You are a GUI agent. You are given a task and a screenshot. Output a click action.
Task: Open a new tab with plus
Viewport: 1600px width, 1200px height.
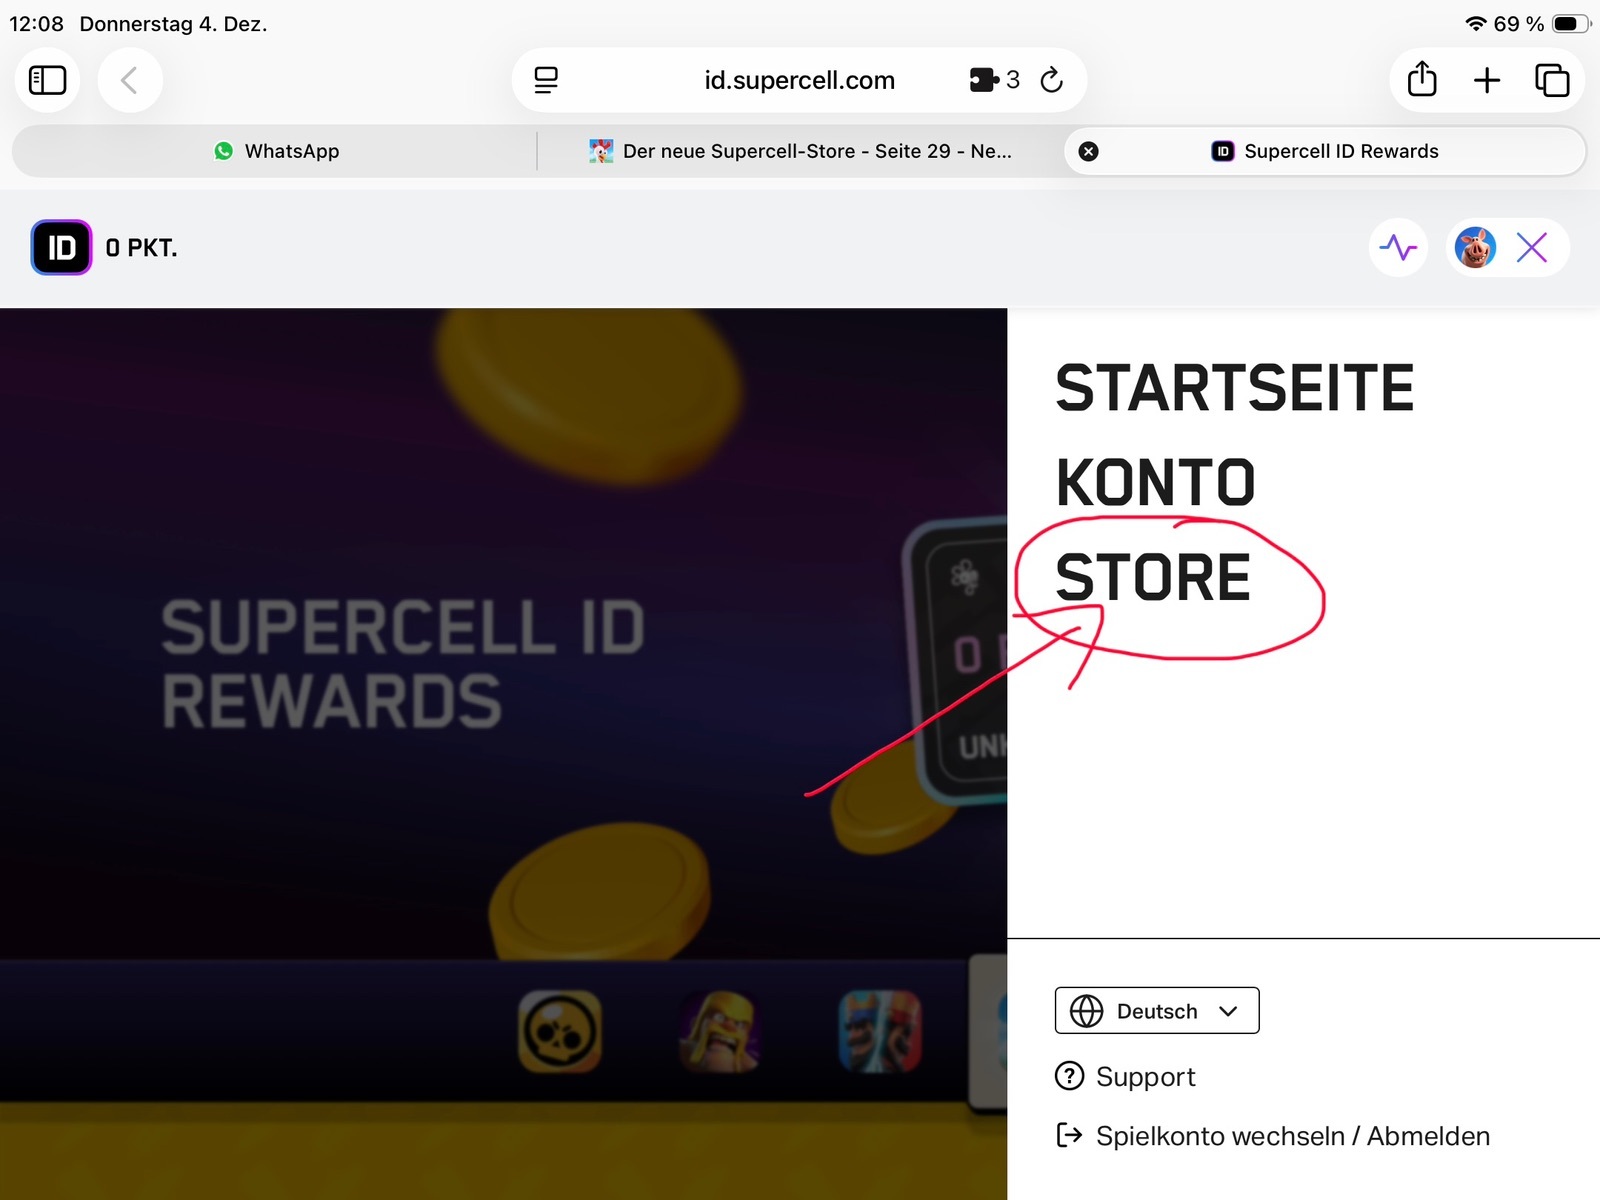(1487, 80)
